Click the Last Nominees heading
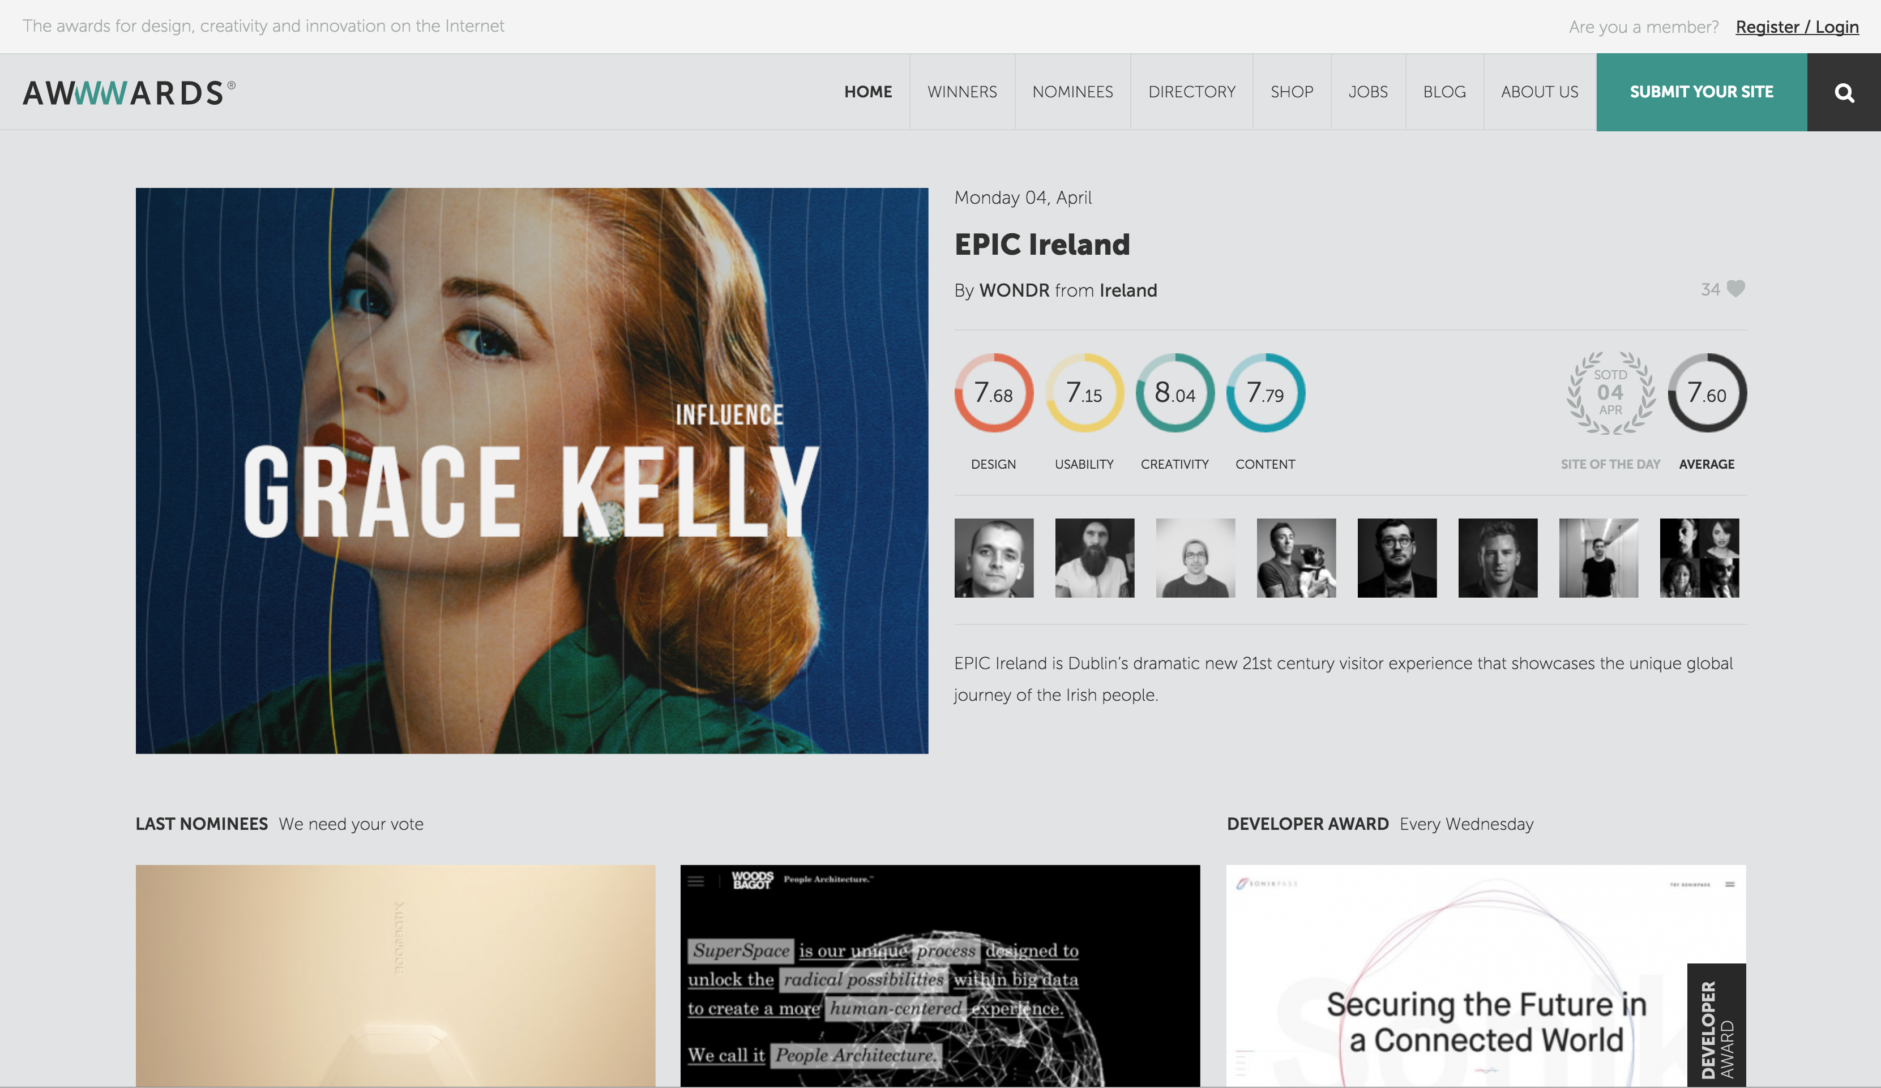Viewport: 1881px width, 1088px height. (202, 824)
